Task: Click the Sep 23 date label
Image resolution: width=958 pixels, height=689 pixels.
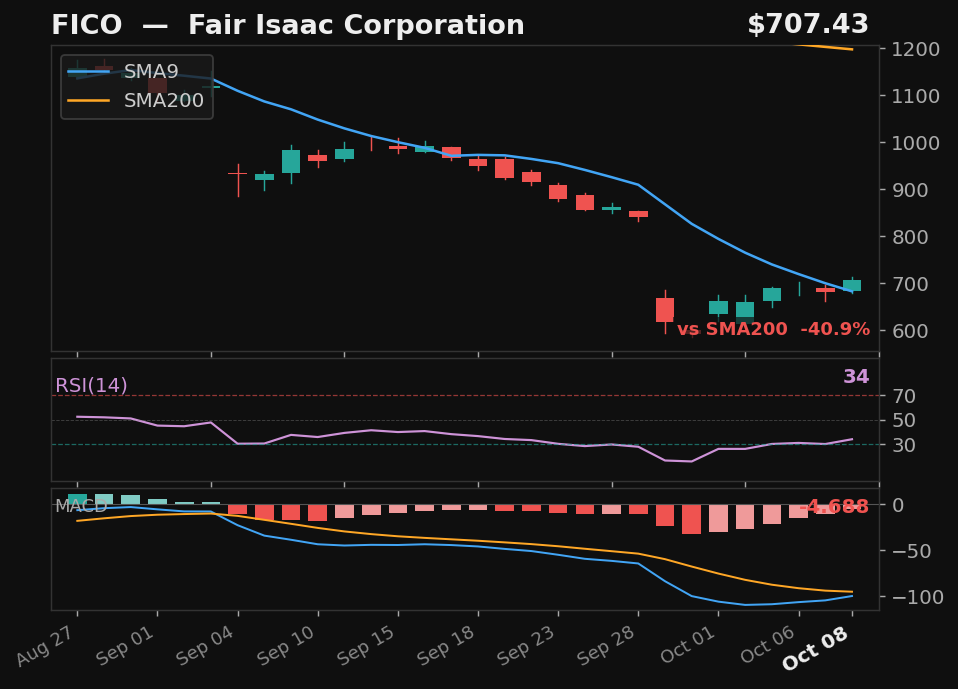Action: pos(526,646)
